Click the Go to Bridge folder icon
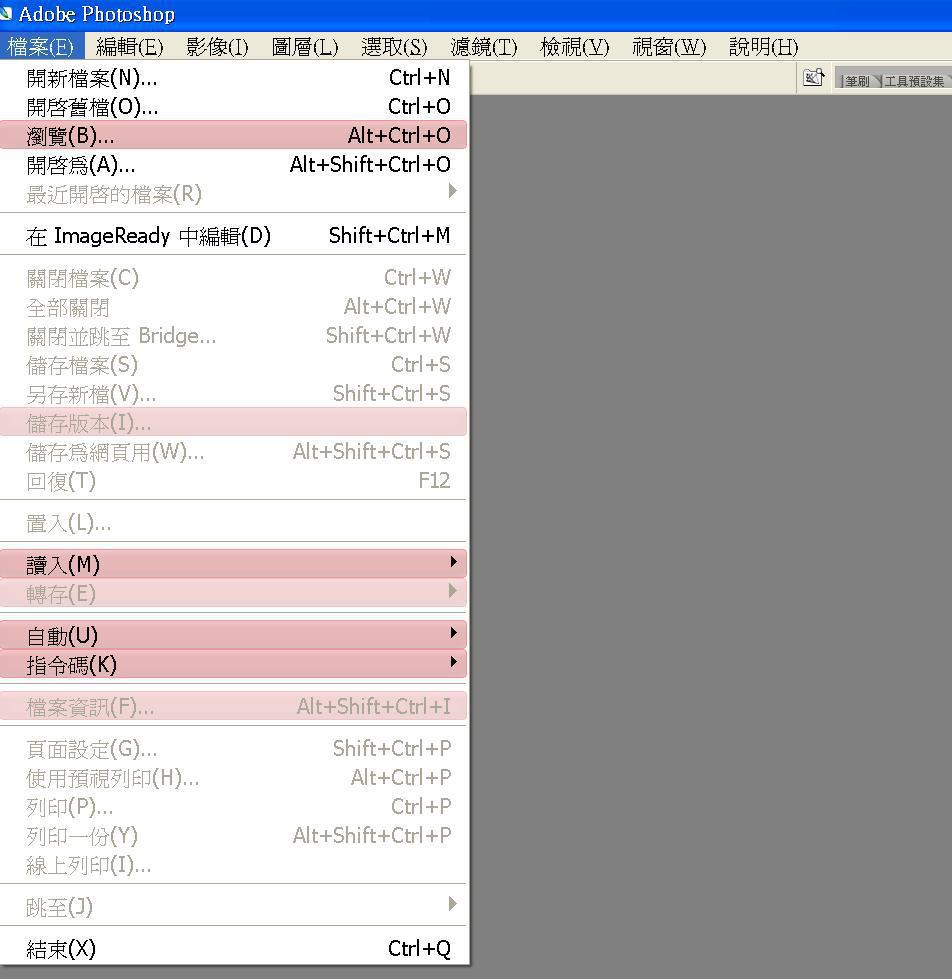Image resolution: width=952 pixels, height=979 pixels. [813, 77]
